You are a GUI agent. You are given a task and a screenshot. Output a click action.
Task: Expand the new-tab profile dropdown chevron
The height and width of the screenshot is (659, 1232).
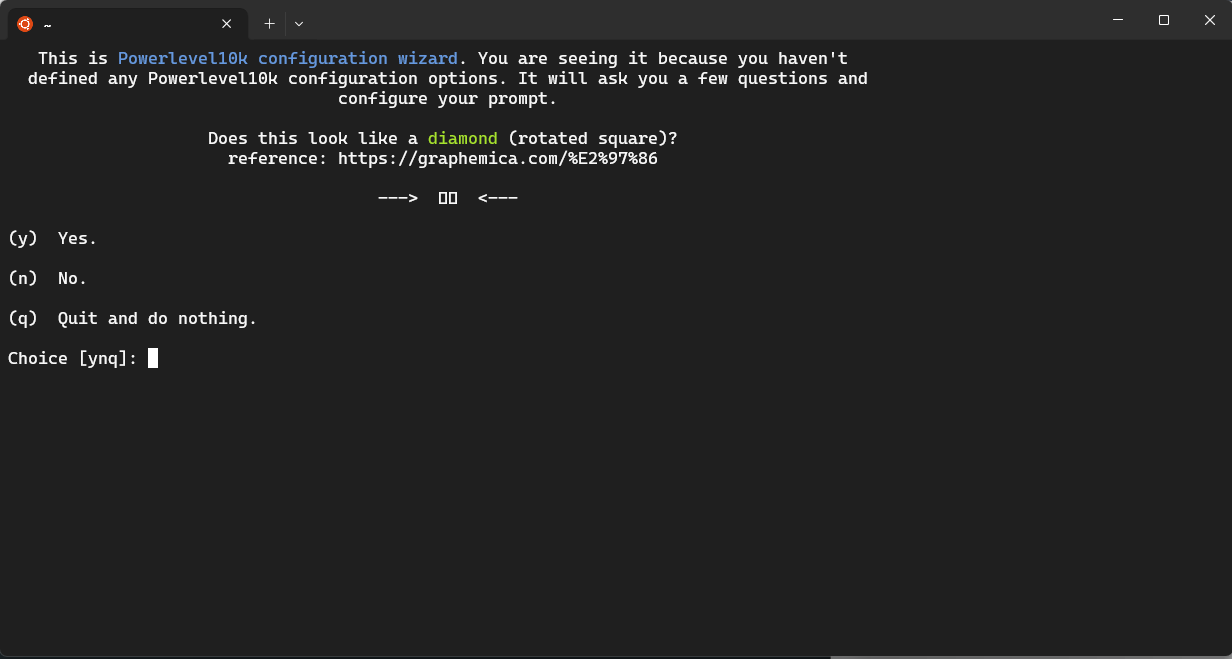(x=299, y=23)
